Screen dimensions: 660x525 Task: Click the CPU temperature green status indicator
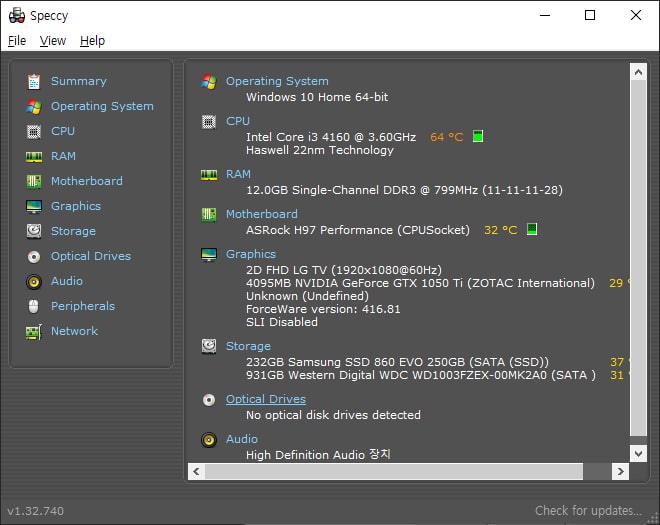coord(478,136)
